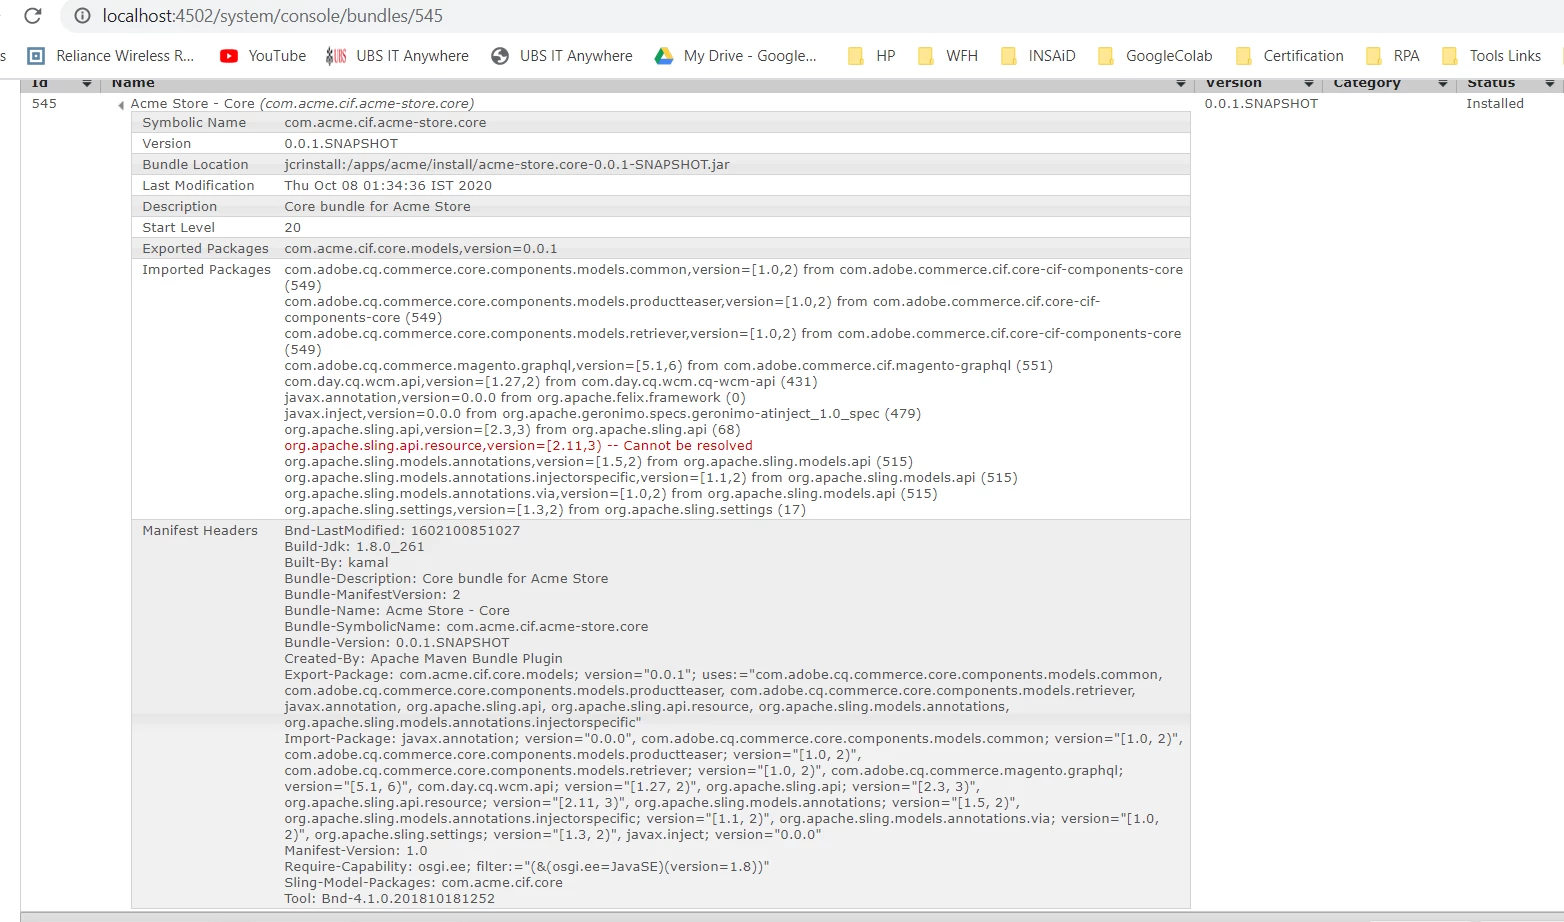Select the Build-Jdk: 1.8.0_261 manifest line

point(354,547)
